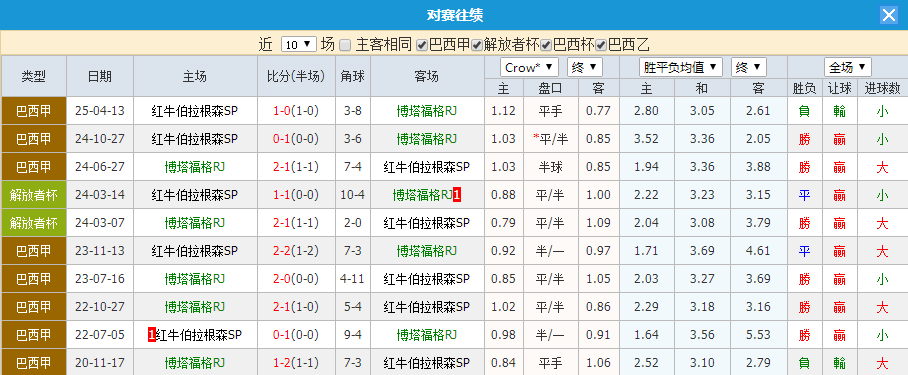Open the 终 dropdown beside 胜平负均值
This screenshot has width=908, height=375.
pos(749,67)
